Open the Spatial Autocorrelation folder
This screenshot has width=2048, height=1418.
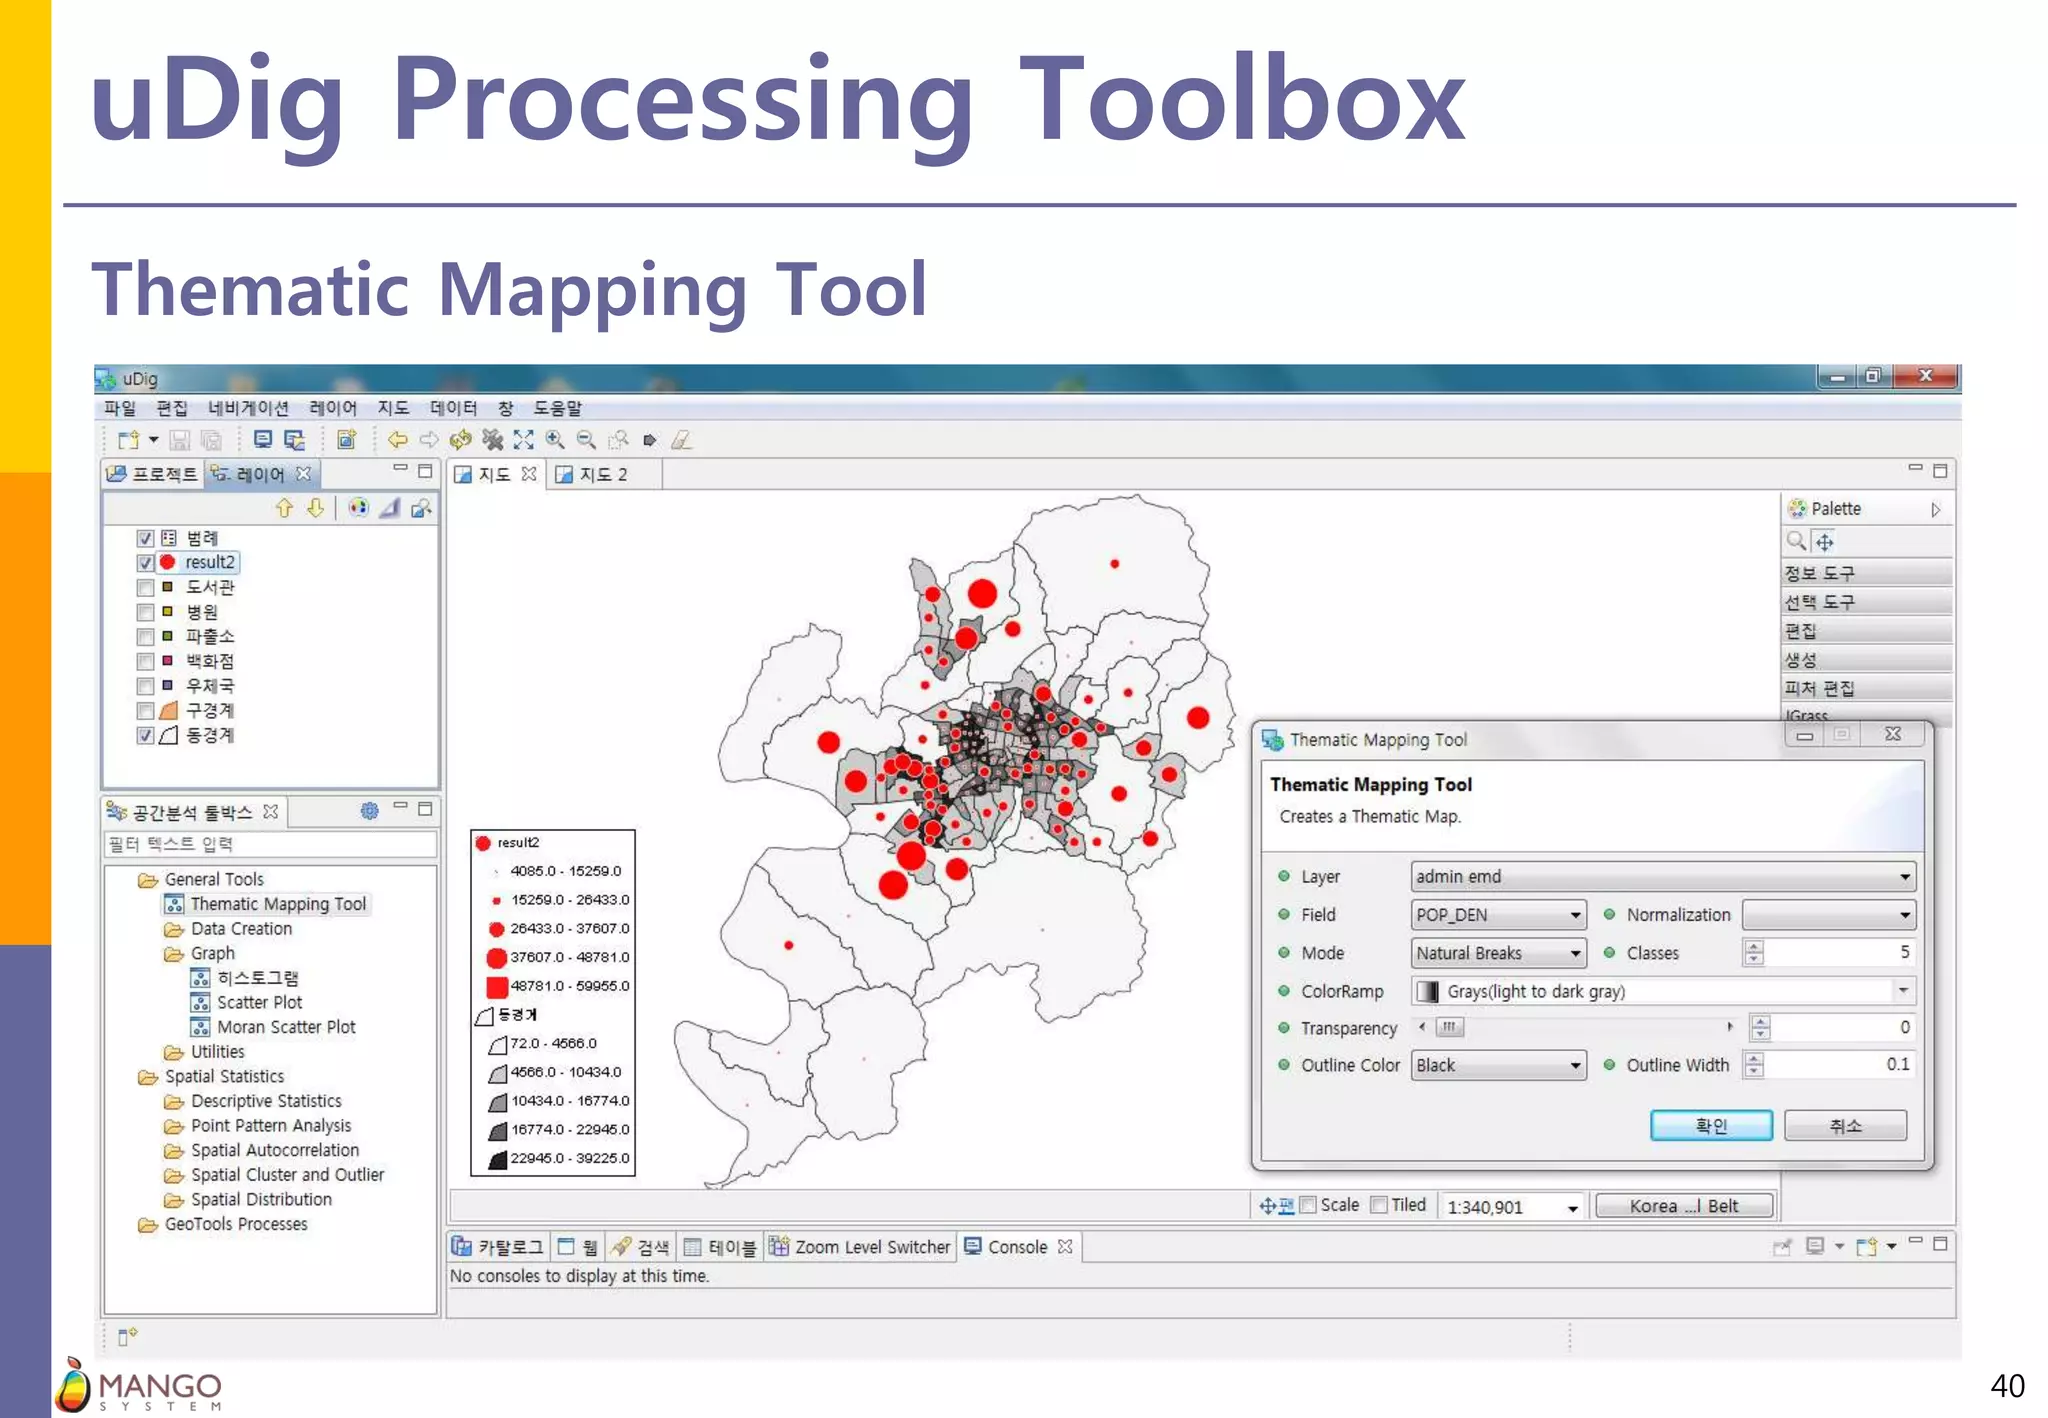coord(262,1150)
